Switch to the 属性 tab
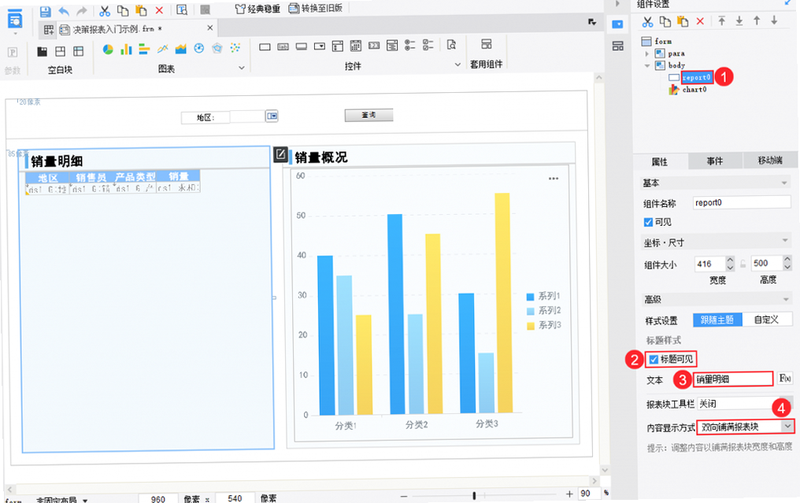Viewport: 800px width, 503px height. [660, 162]
